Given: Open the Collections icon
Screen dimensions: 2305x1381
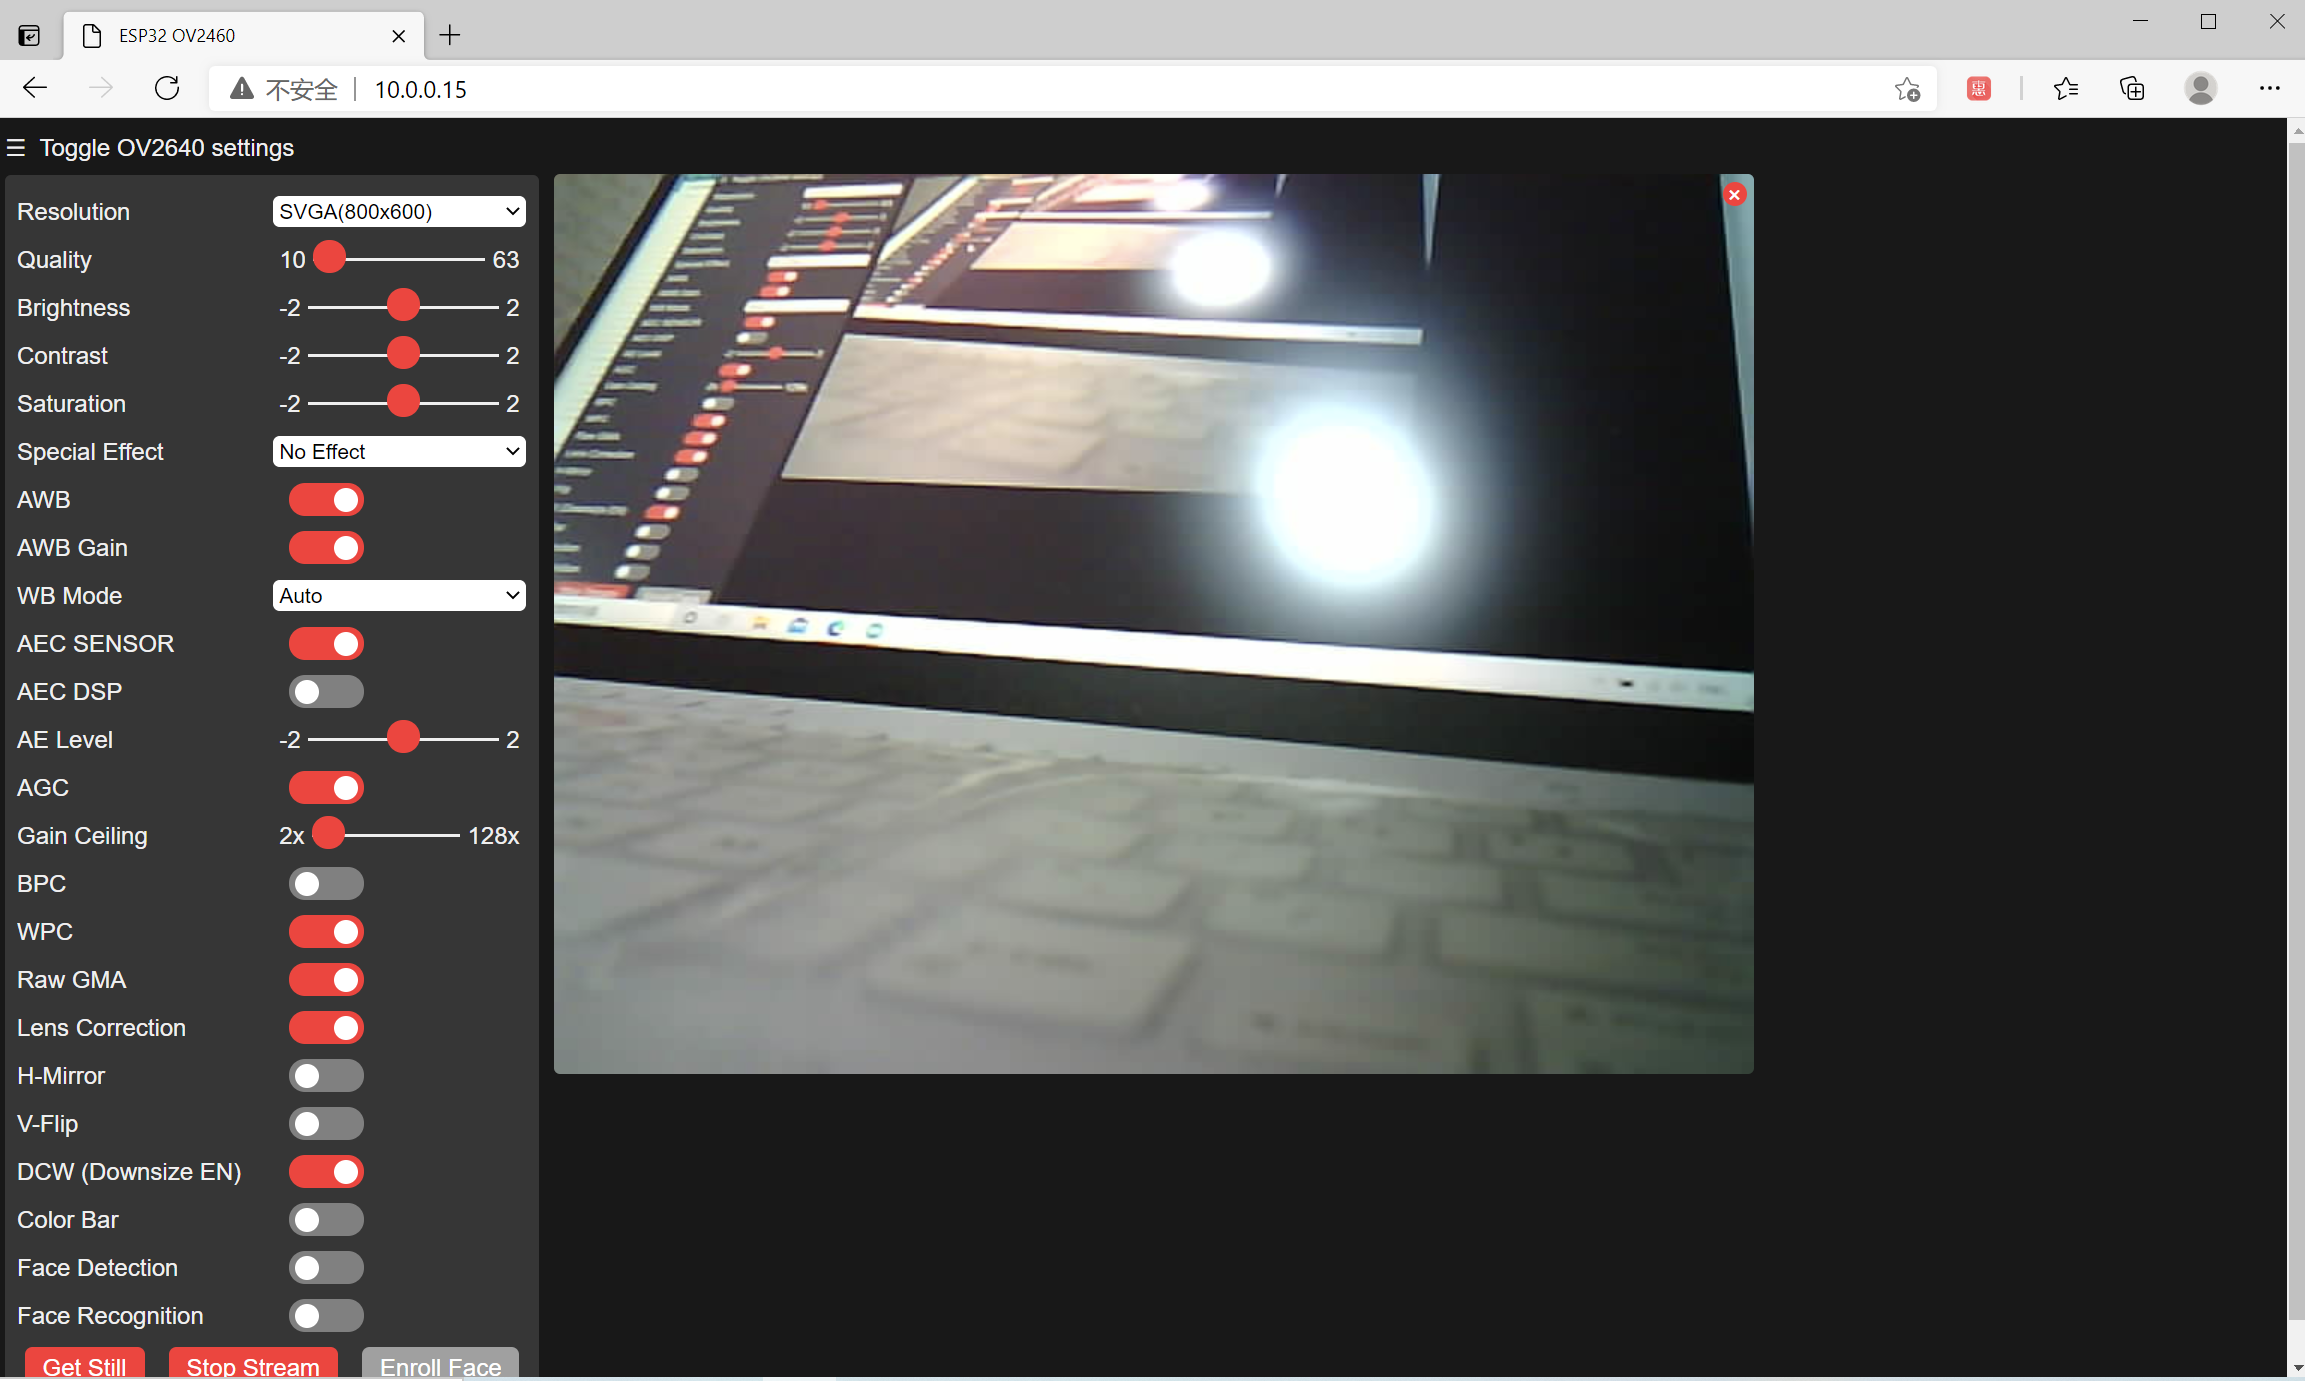Looking at the screenshot, I should (2132, 89).
